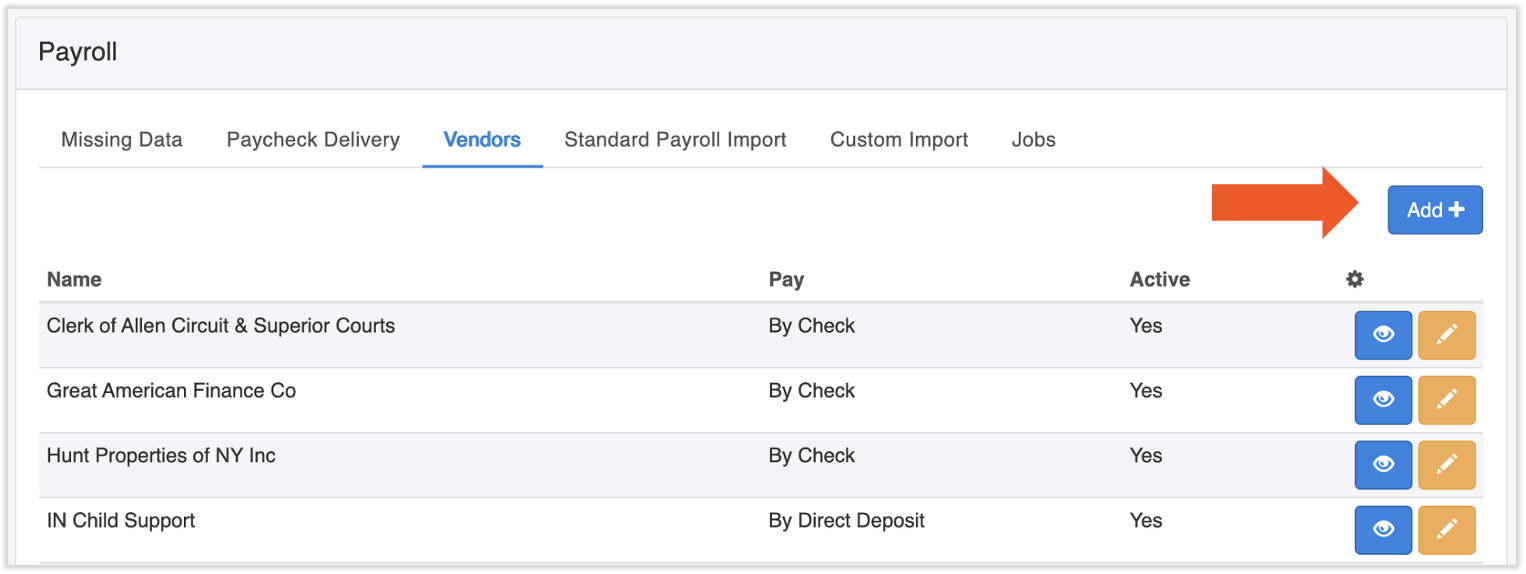Edit Great American Finance Co with pencil icon
The width and height of the screenshot is (1526, 574).
tap(1446, 400)
